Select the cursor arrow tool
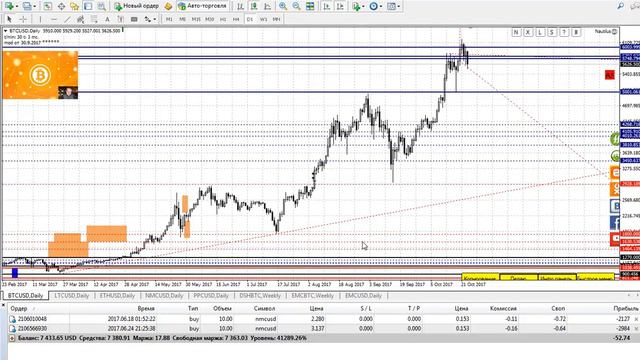The height and width of the screenshot is (360, 640). point(9,19)
